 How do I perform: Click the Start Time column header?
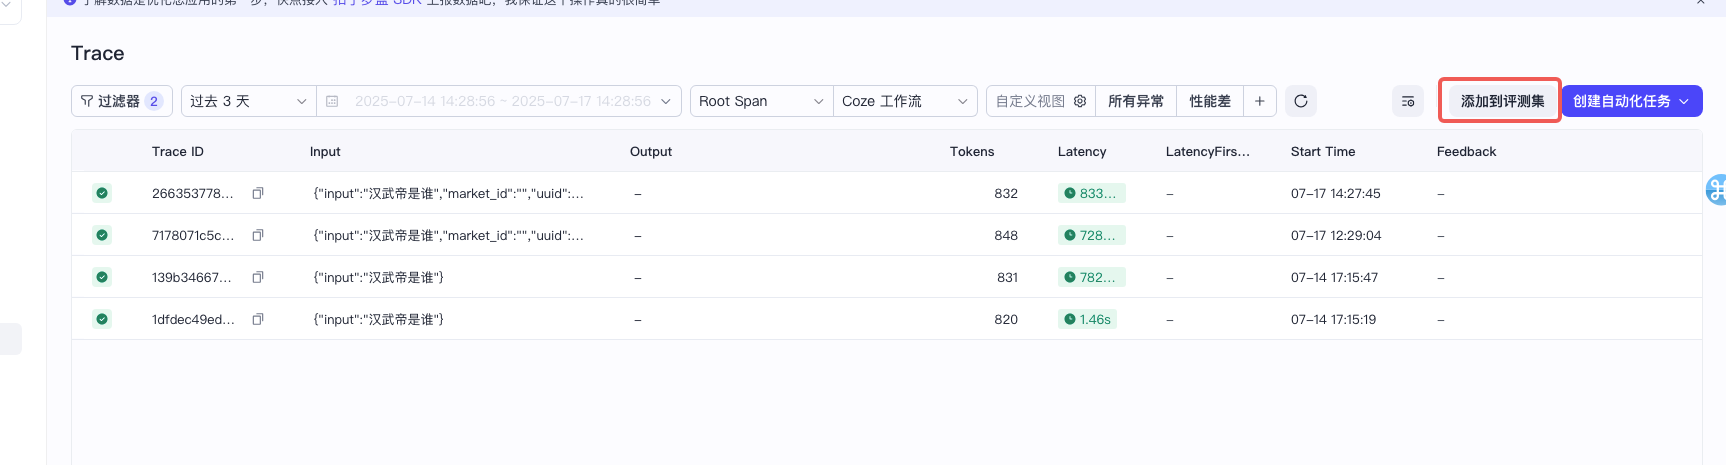[1323, 151]
